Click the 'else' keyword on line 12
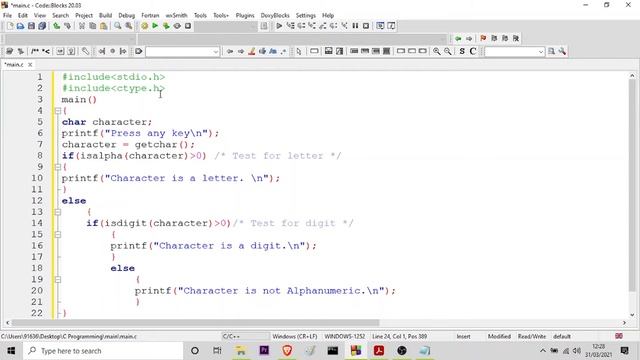The image size is (640, 360). coord(74,201)
